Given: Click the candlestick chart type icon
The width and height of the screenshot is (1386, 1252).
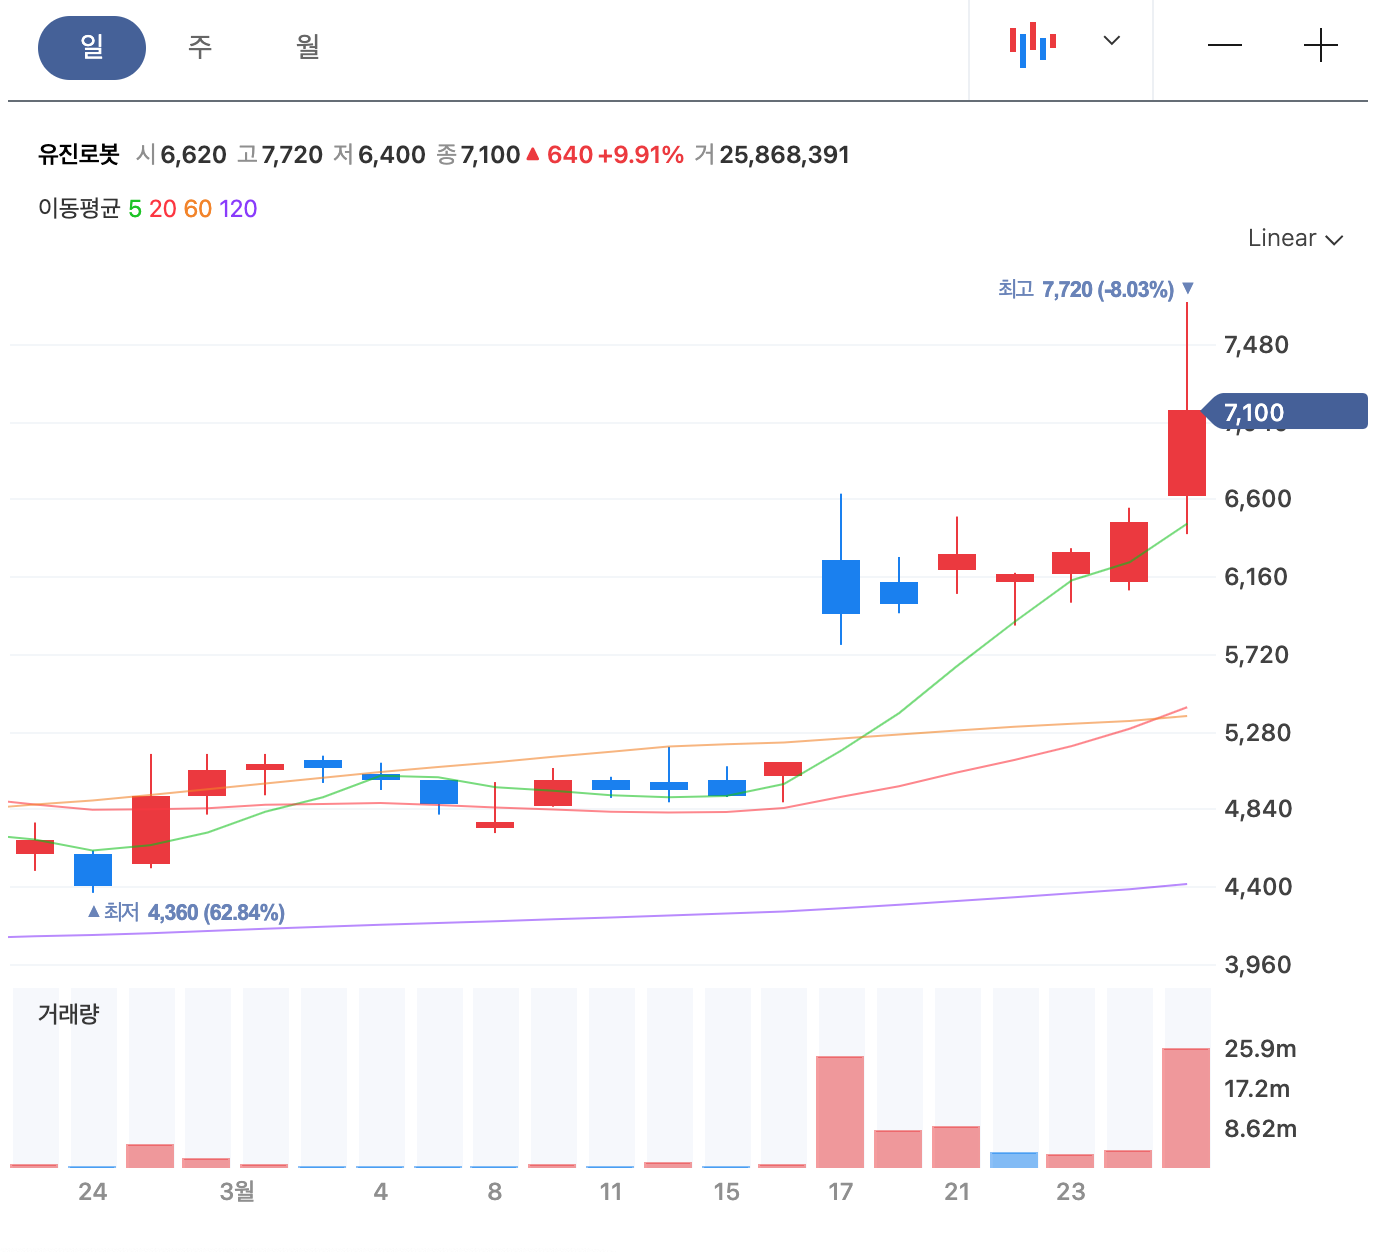Looking at the screenshot, I should tap(1033, 45).
